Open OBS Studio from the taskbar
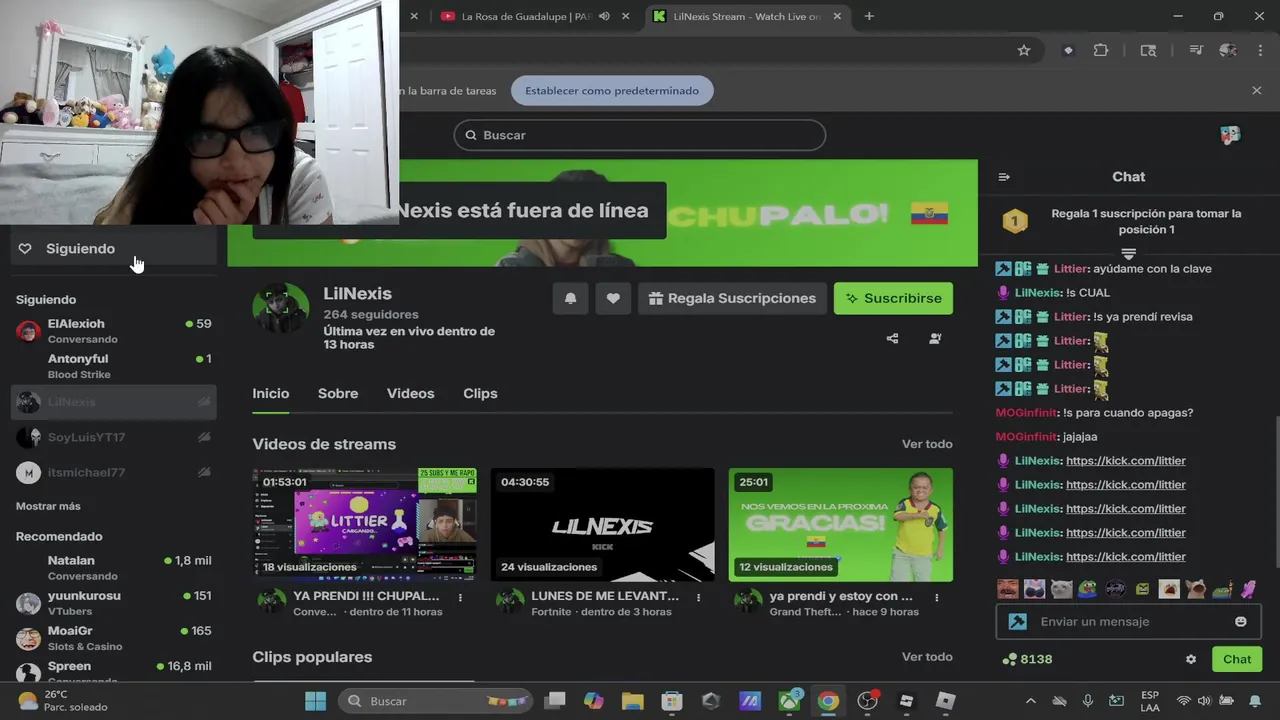The width and height of the screenshot is (1280, 720). [867, 701]
